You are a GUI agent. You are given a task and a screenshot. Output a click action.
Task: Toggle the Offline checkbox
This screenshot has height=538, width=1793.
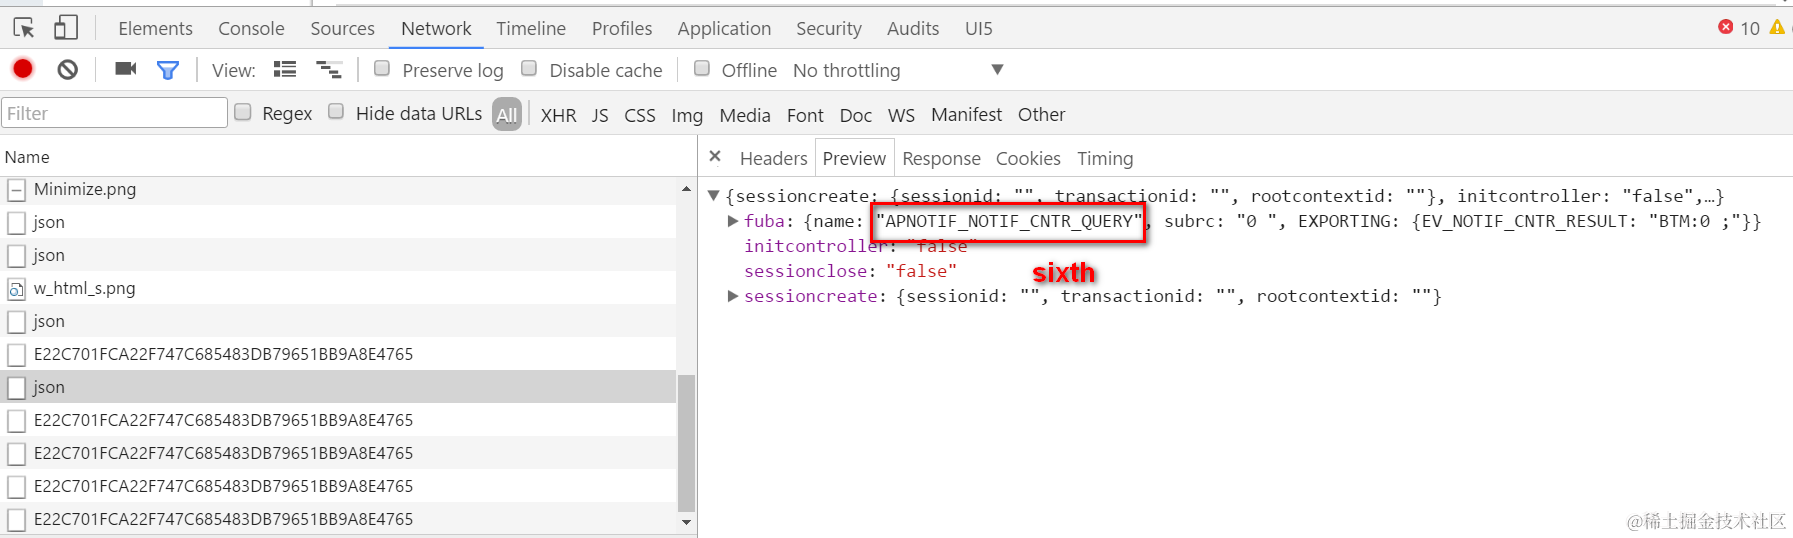(x=702, y=68)
